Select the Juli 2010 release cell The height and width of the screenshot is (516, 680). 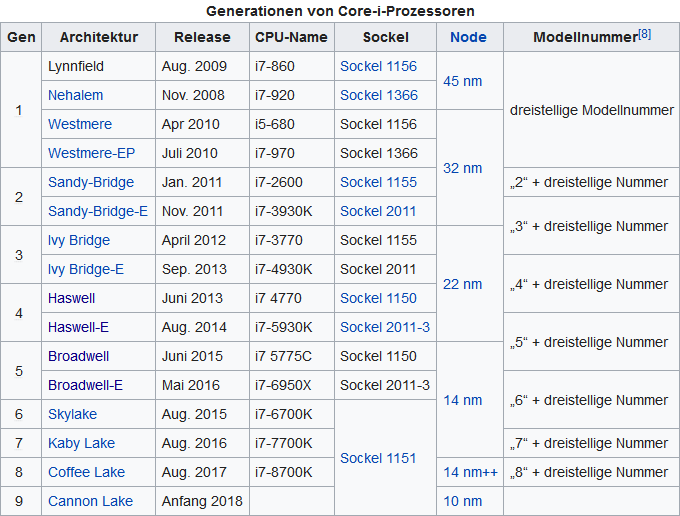click(202, 153)
